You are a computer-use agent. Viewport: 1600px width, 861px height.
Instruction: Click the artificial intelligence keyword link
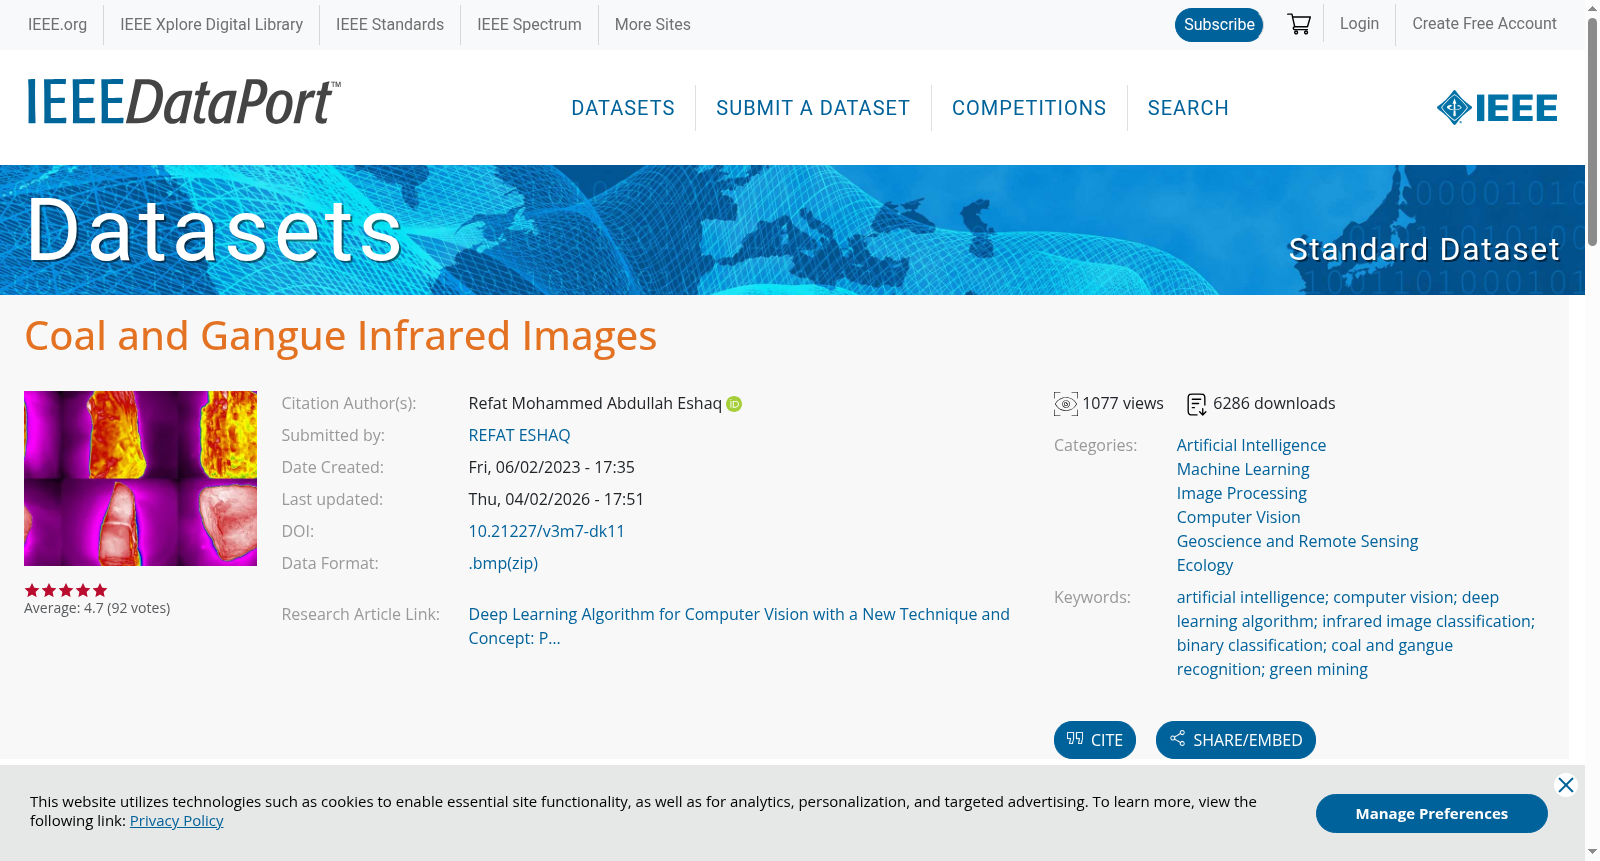pyautogui.click(x=1251, y=597)
